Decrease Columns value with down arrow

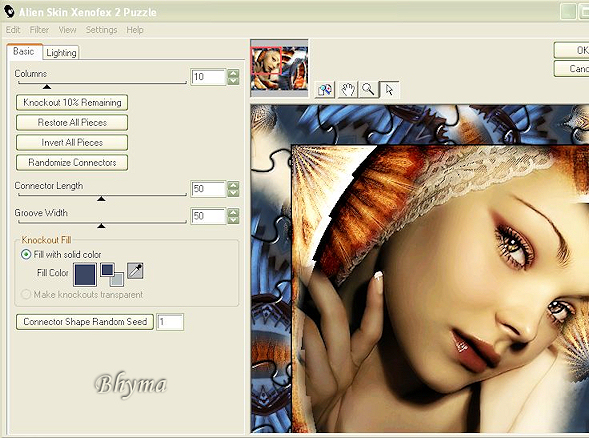(233, 81)
